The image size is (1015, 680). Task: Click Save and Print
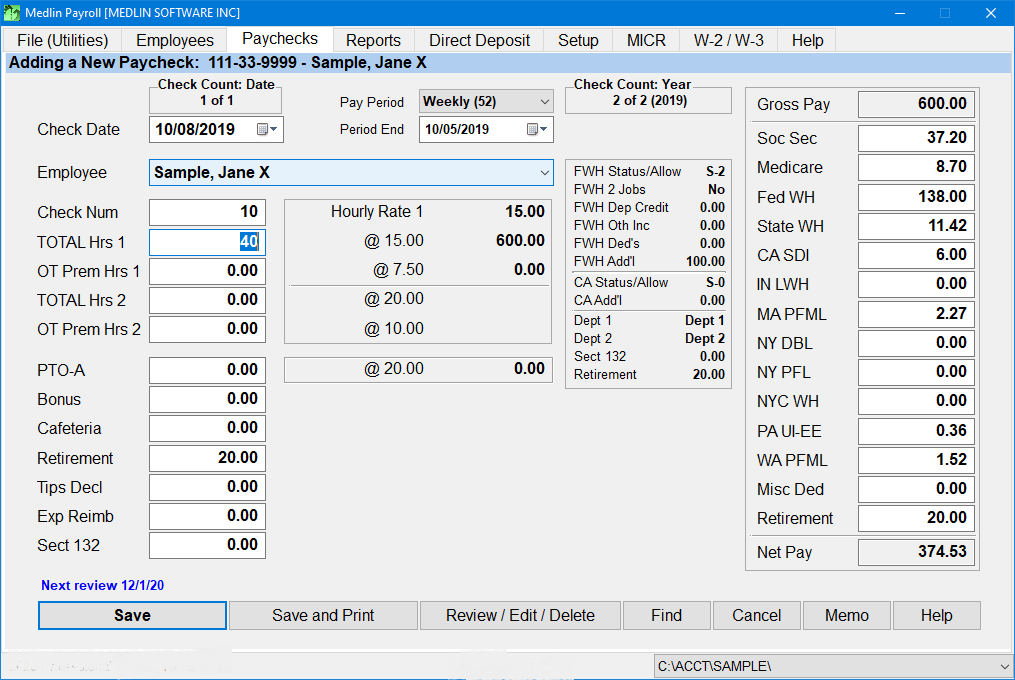pos(322,615)
